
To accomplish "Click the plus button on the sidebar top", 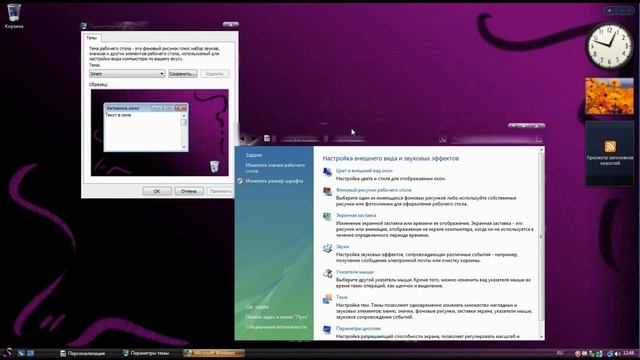I will tap(609, 11).
